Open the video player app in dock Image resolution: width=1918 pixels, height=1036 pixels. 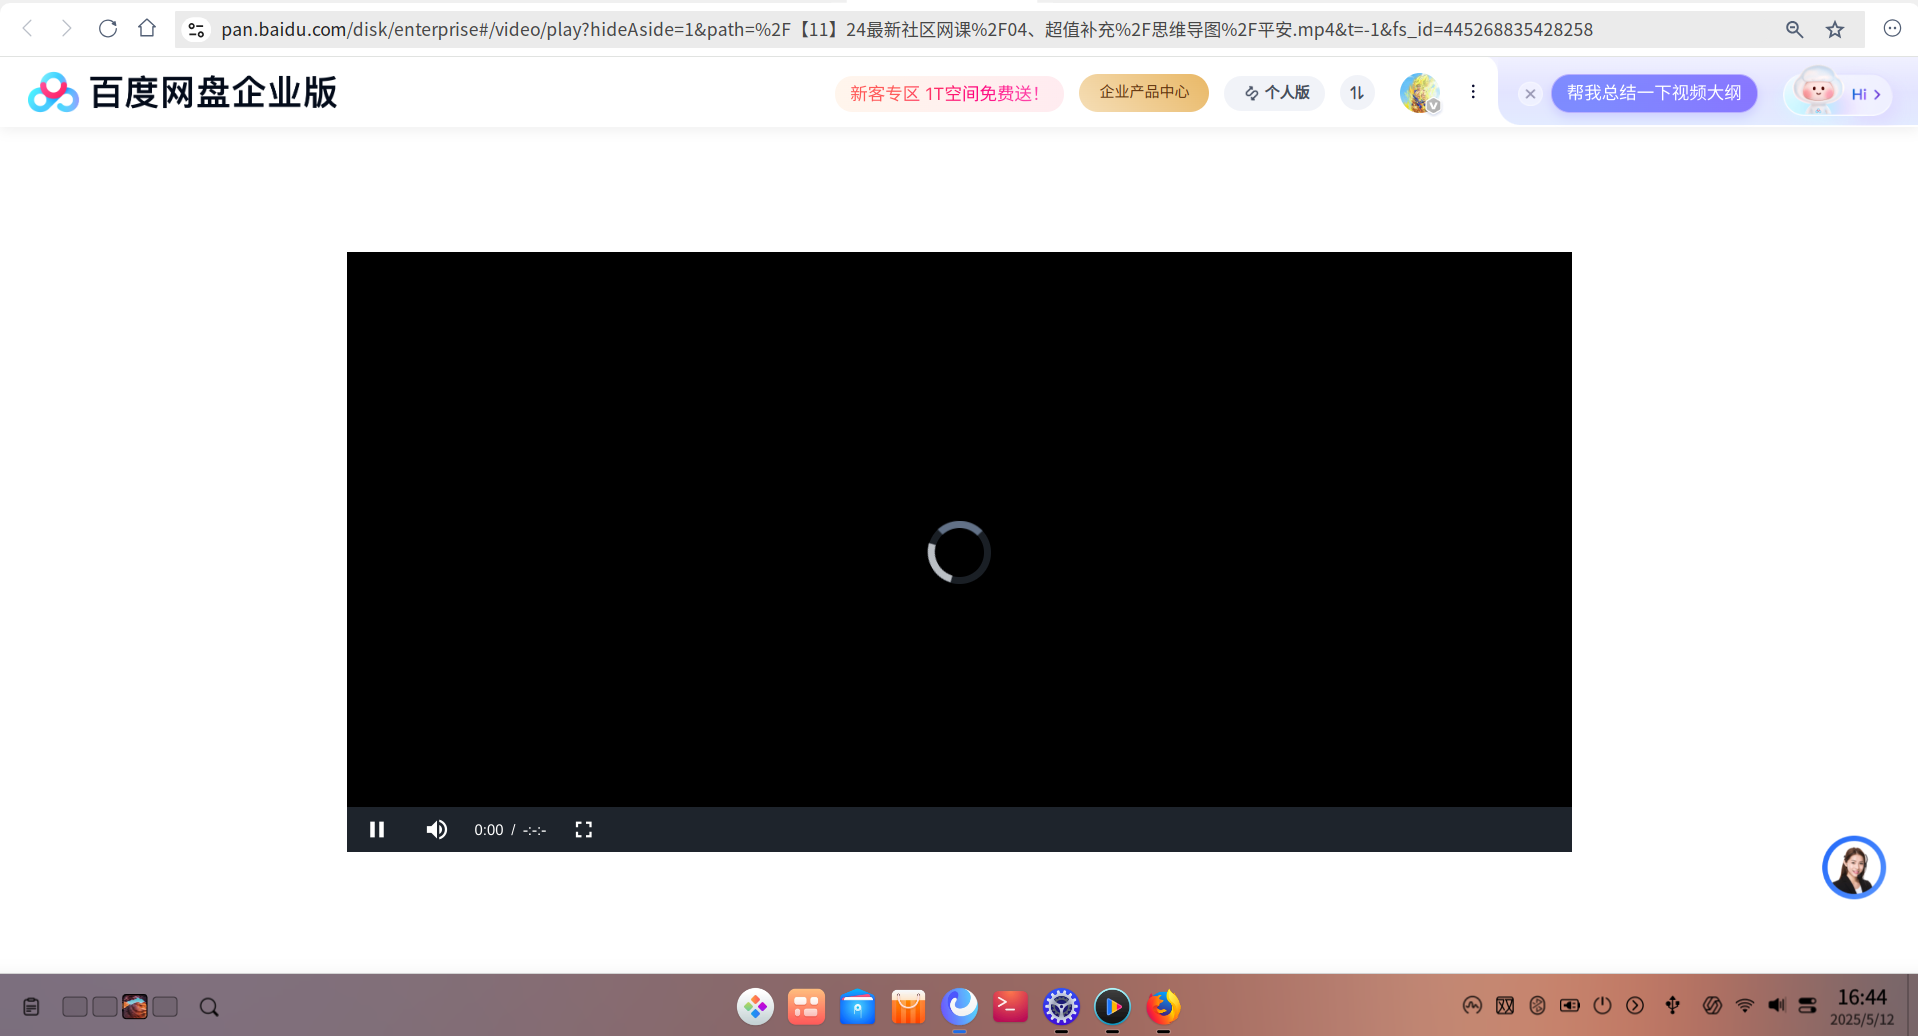pos(1112,1006)
